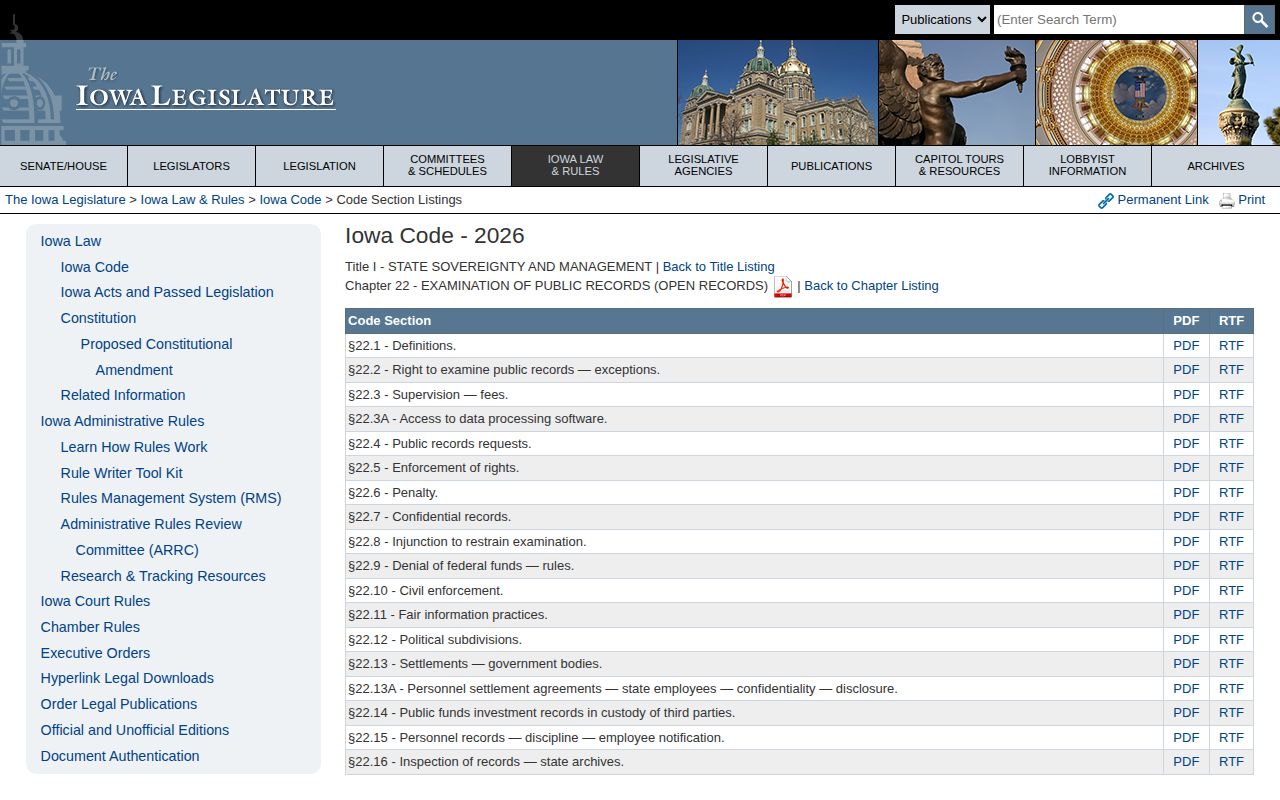
Task: Open the Lobbyist Information menu
Action: [1088, 166]
